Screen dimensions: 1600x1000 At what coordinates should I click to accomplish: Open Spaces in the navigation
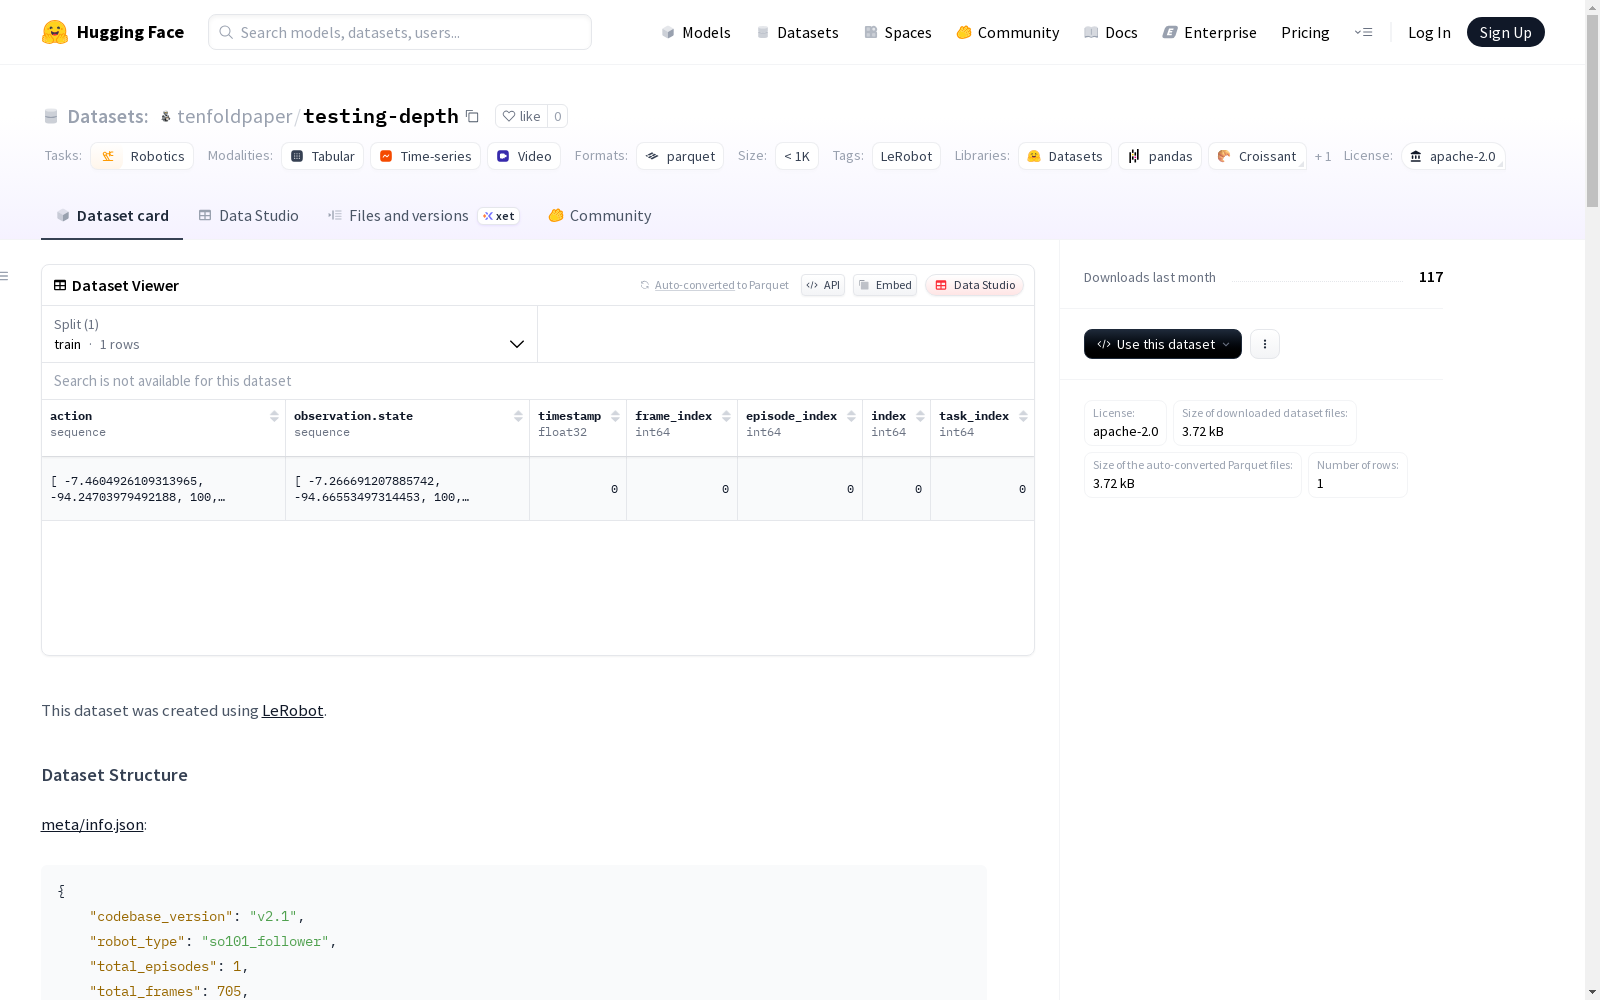[x=898, y=32]
